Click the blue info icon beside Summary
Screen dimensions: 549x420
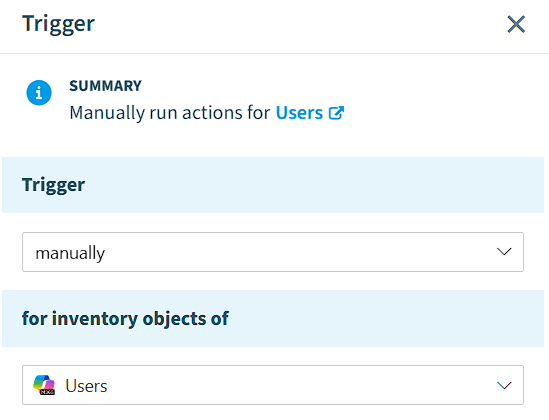pyautogui.click(x=39, y=93)
